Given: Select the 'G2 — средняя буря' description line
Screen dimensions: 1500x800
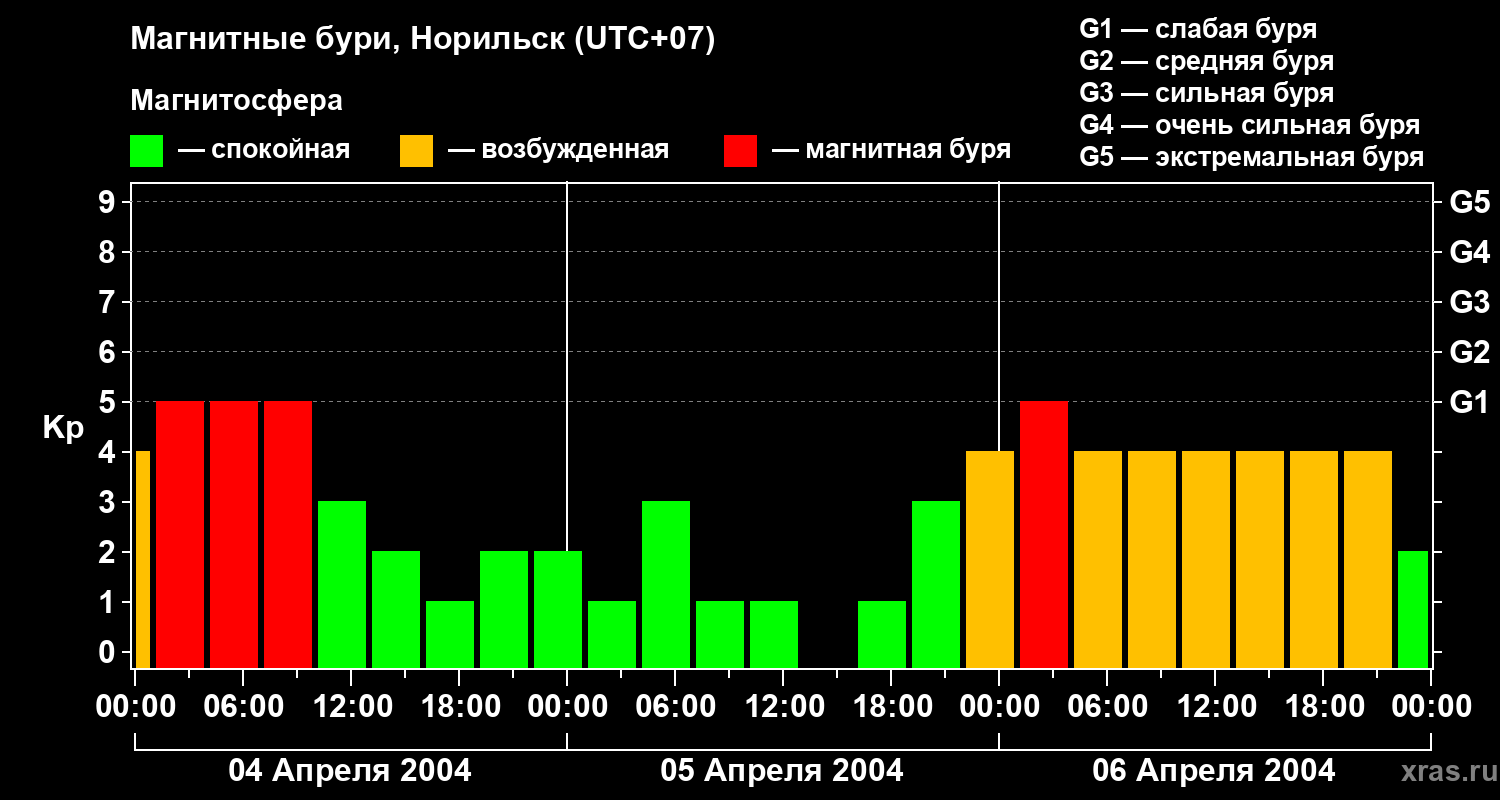Looking at the screenshot, I should pos(1206,61).
